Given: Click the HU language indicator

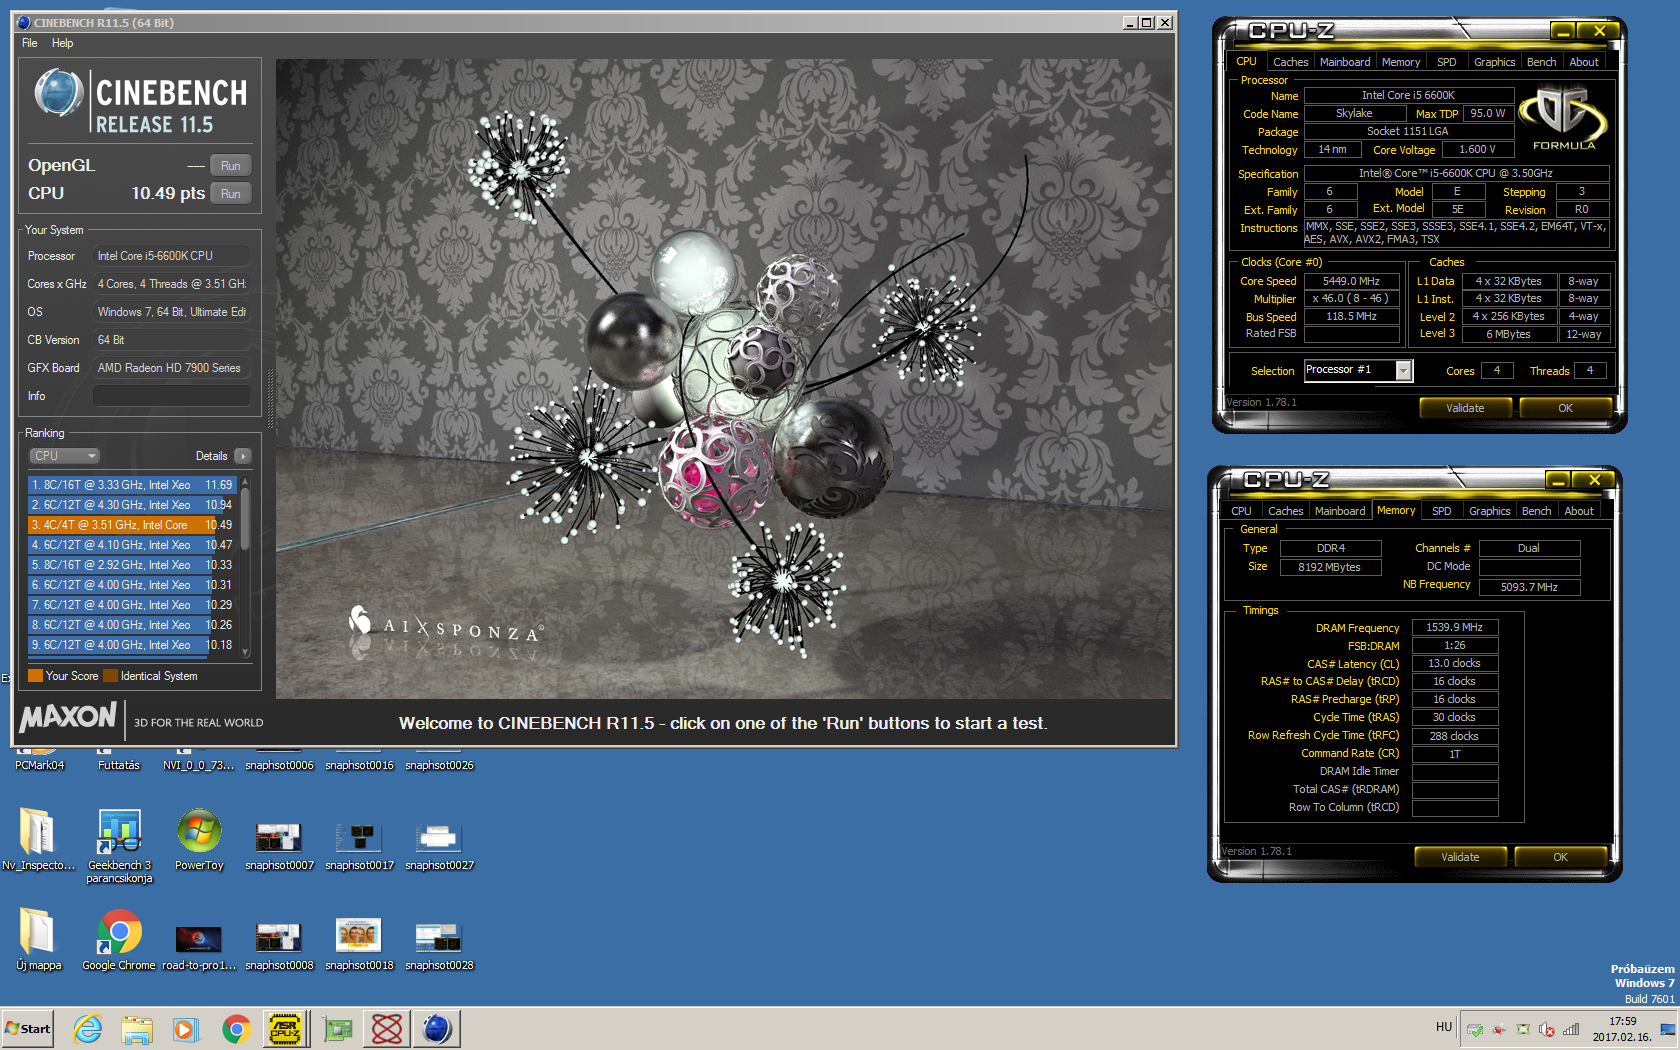Looking at the screenshot, I should point(1443,1027).
